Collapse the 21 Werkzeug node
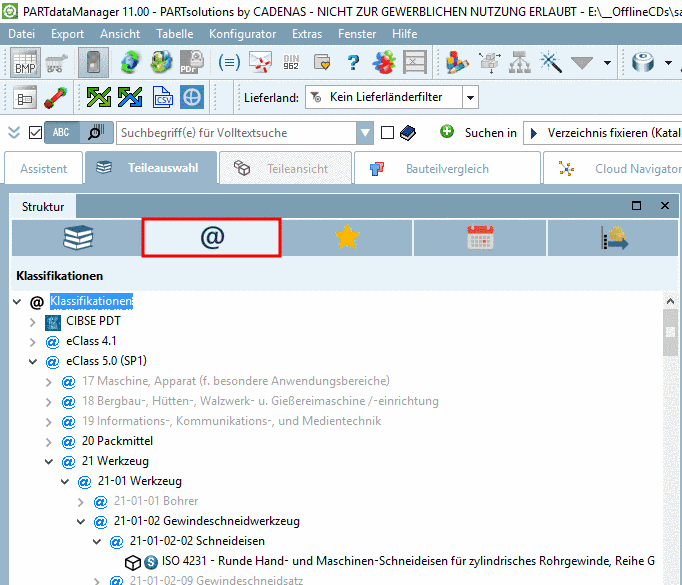 (x=49, y=461)
